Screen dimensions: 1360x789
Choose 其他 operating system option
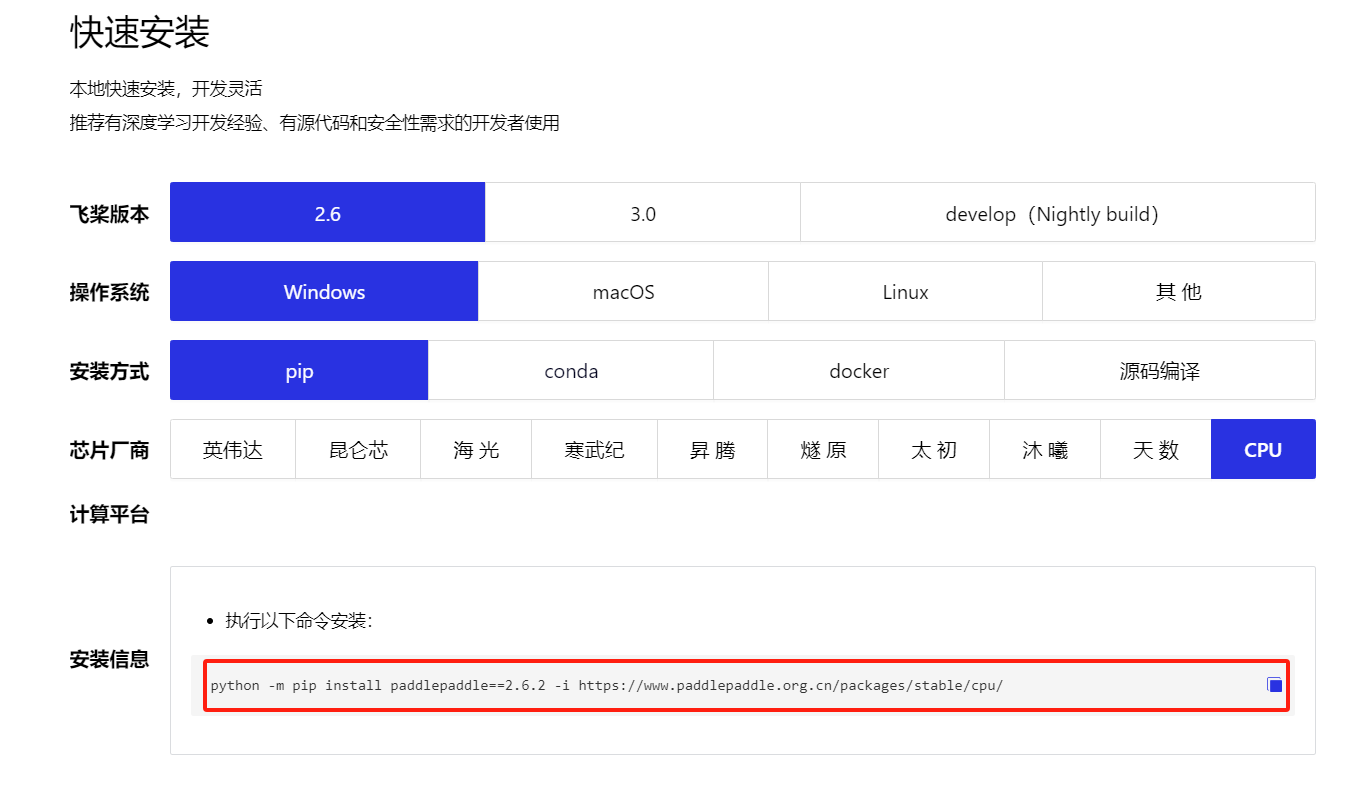tap(1179, 291)
